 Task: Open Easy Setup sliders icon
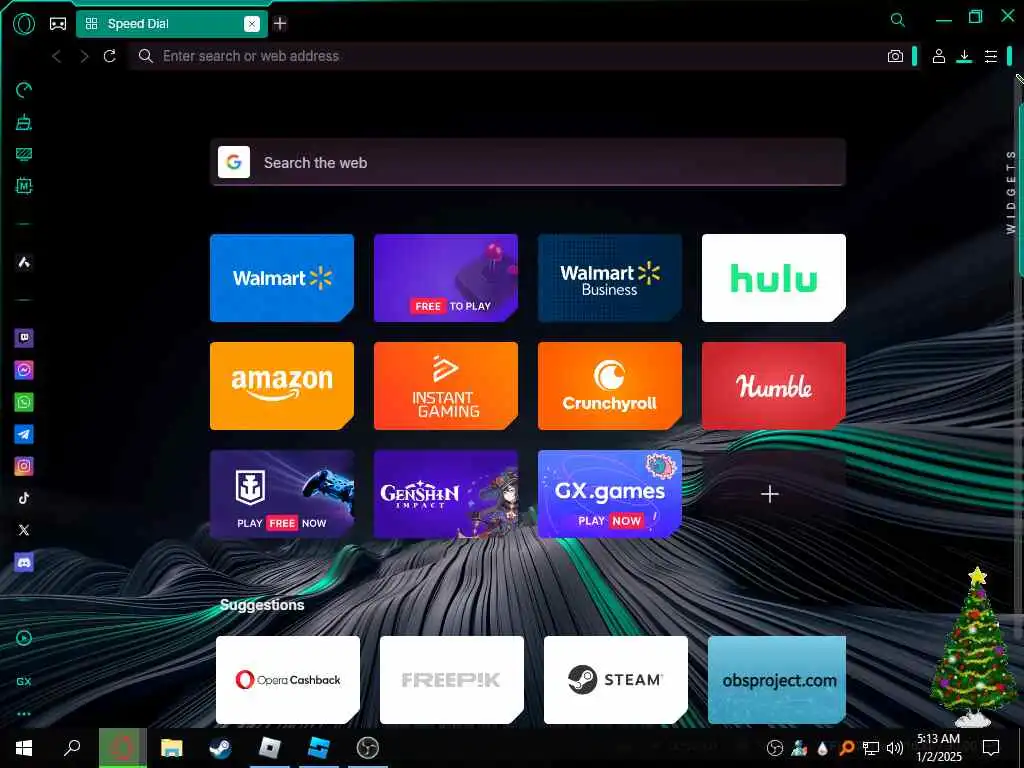[991, 56]
